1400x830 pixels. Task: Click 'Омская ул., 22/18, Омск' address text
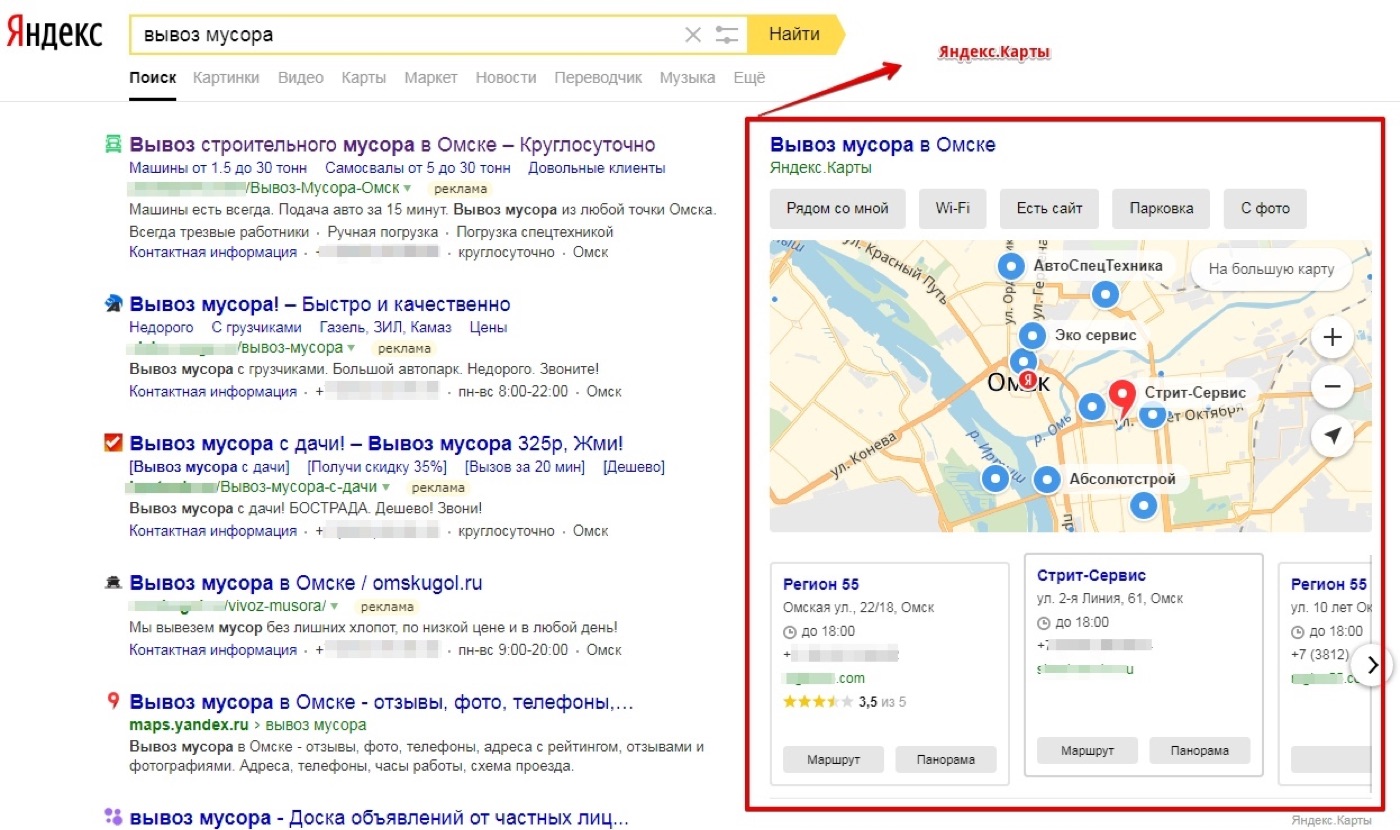(x=859, y=608)
